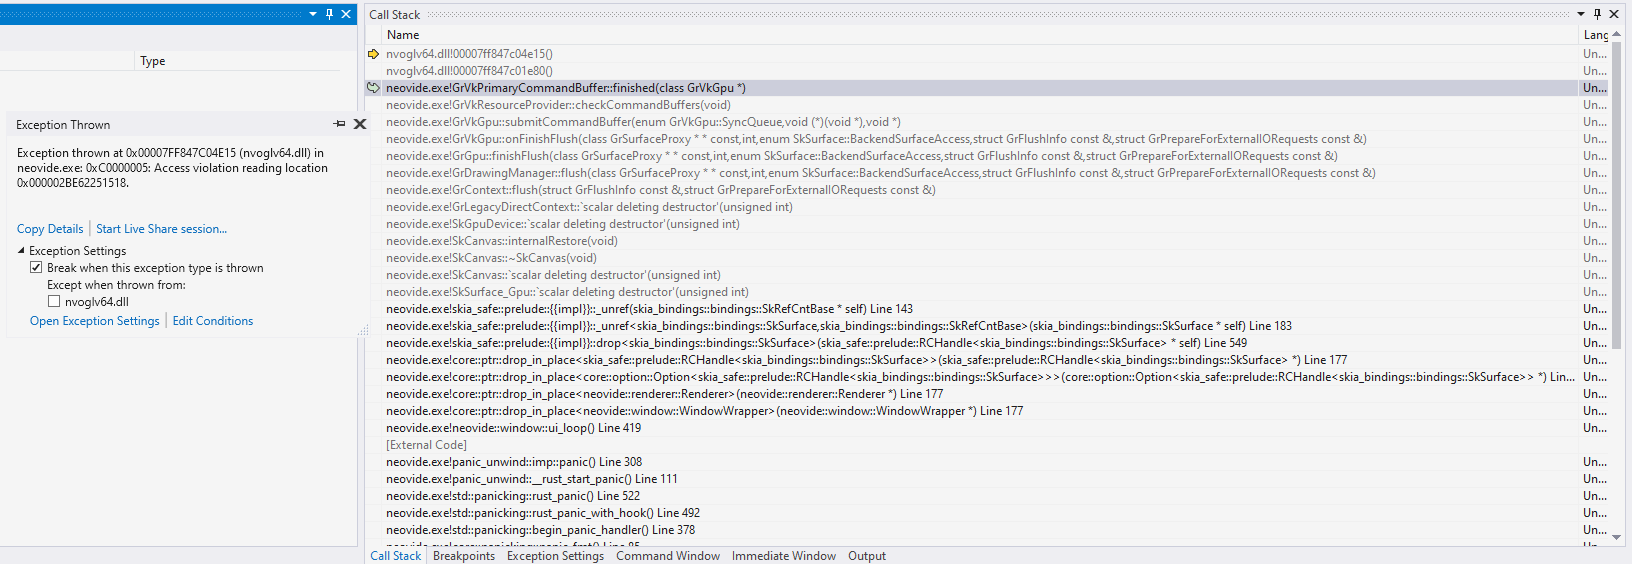Click the green active frame arrow icon

point(374,88)
